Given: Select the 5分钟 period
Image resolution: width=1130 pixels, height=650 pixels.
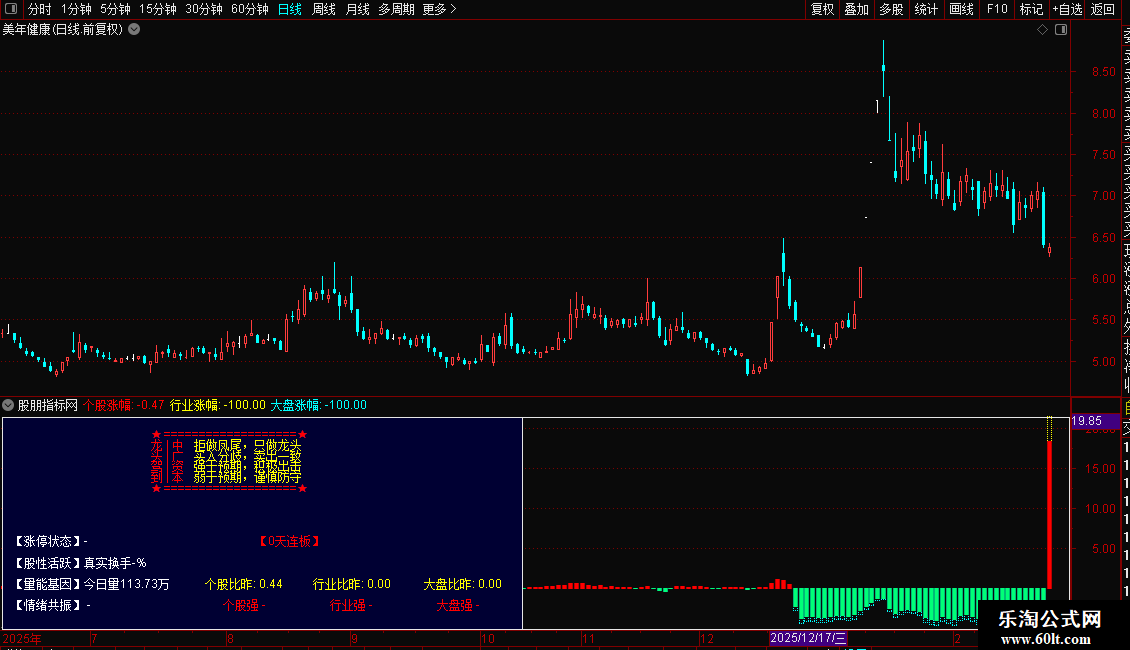Looking at the screenshot, I should coord(115,9).
